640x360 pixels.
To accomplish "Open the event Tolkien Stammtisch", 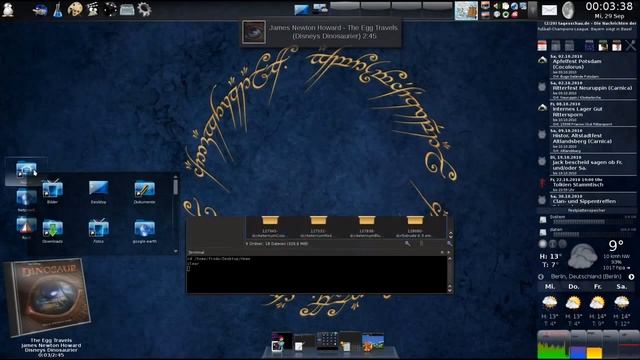I will tap(592, 184).
